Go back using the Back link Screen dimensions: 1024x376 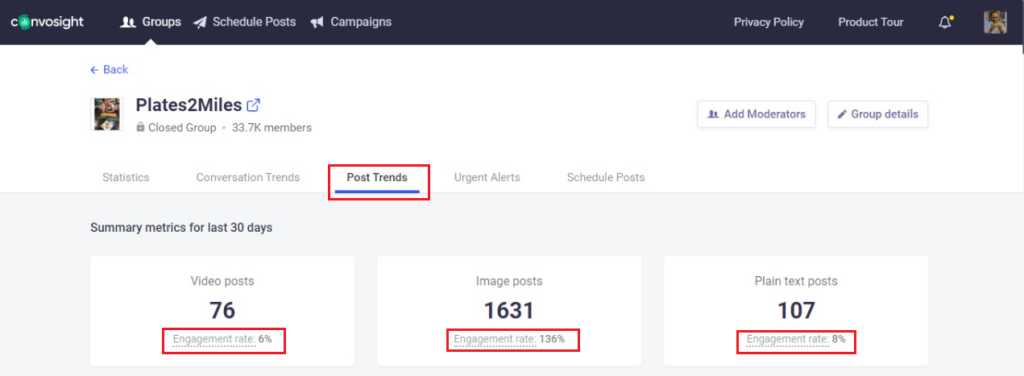click(x=109, y=69)
